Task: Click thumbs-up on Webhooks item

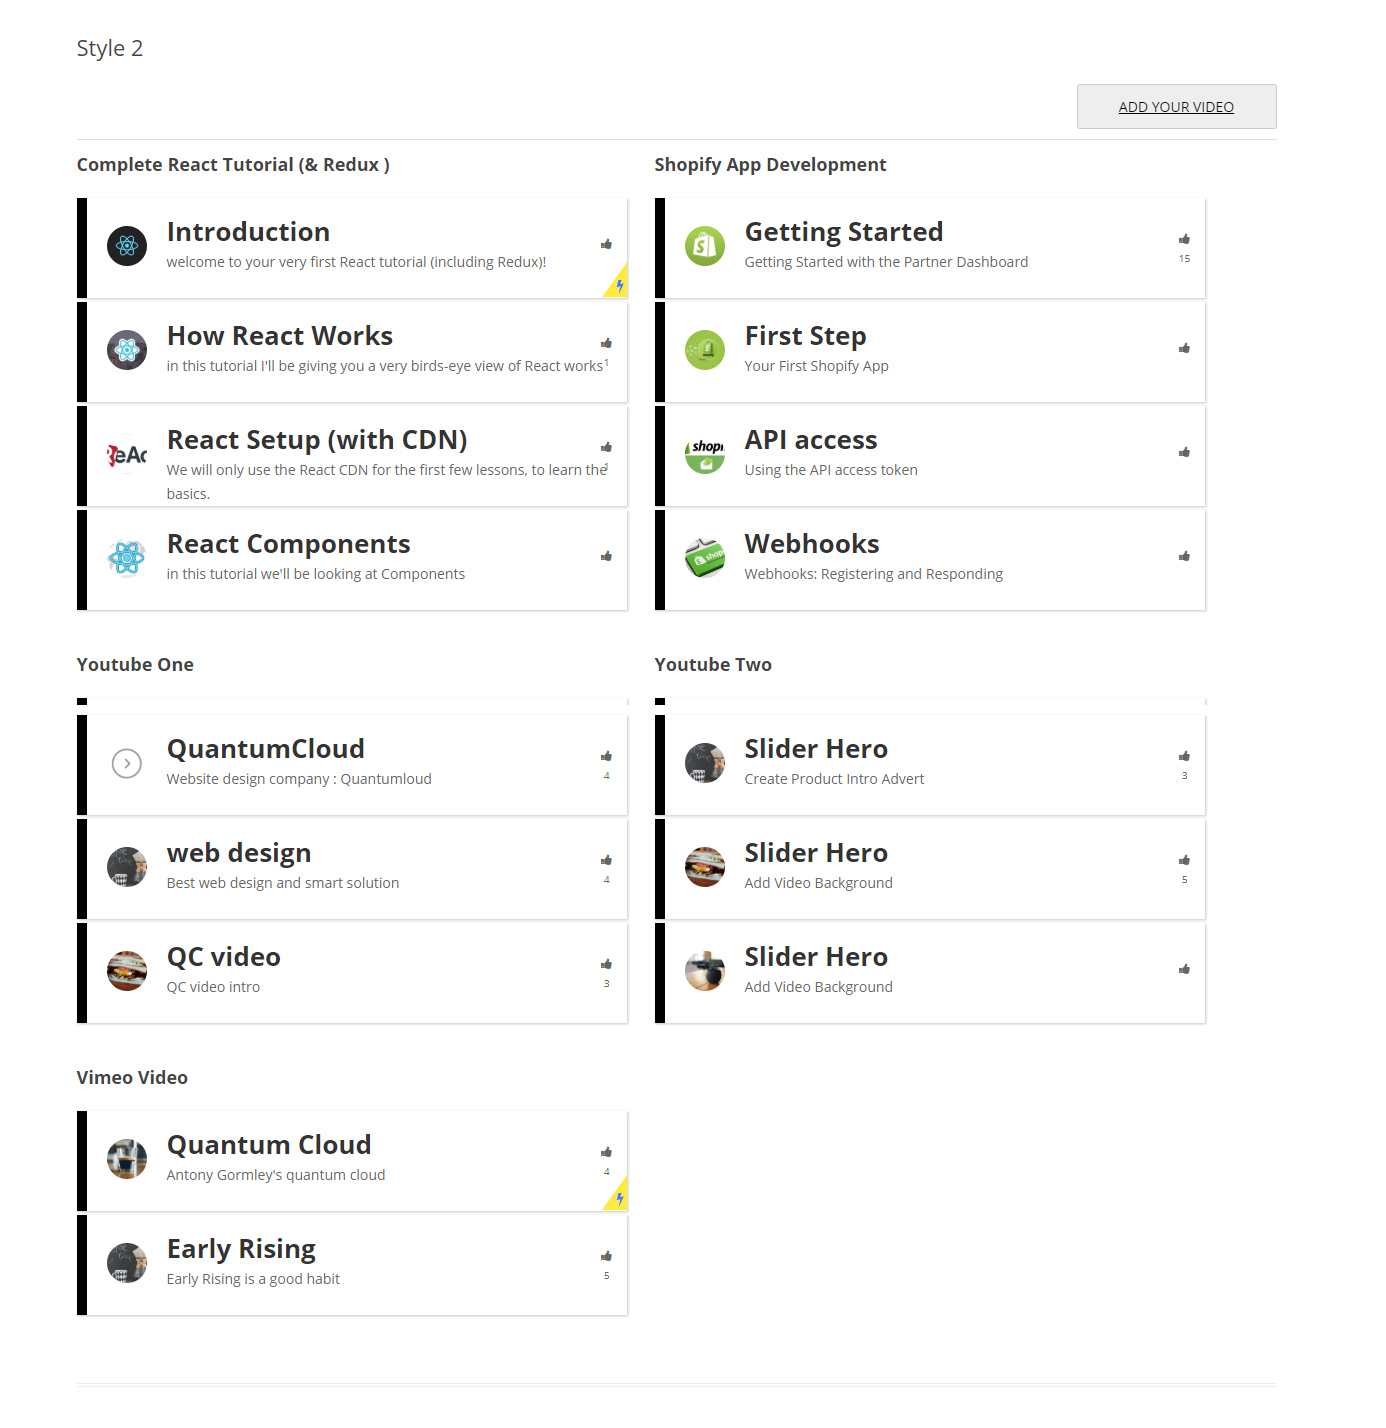Action: click(1184, 556)
